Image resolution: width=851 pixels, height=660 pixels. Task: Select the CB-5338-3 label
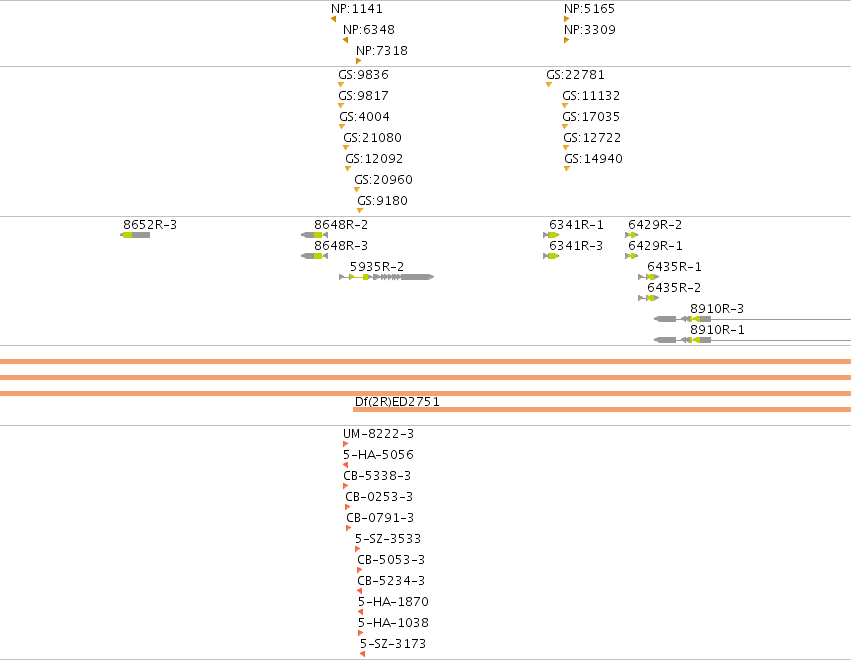click(377, 476)
